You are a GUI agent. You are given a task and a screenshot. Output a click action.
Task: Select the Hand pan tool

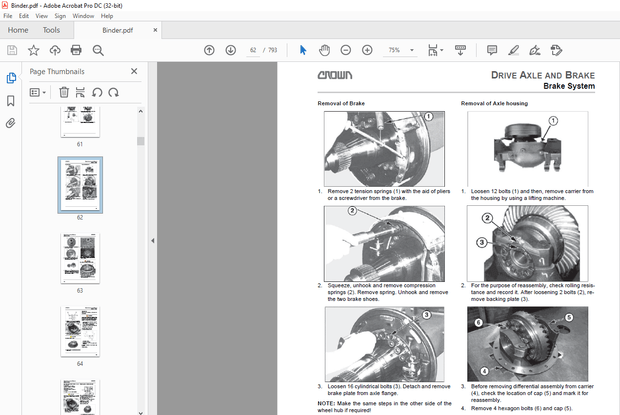[x=324, y=50]
